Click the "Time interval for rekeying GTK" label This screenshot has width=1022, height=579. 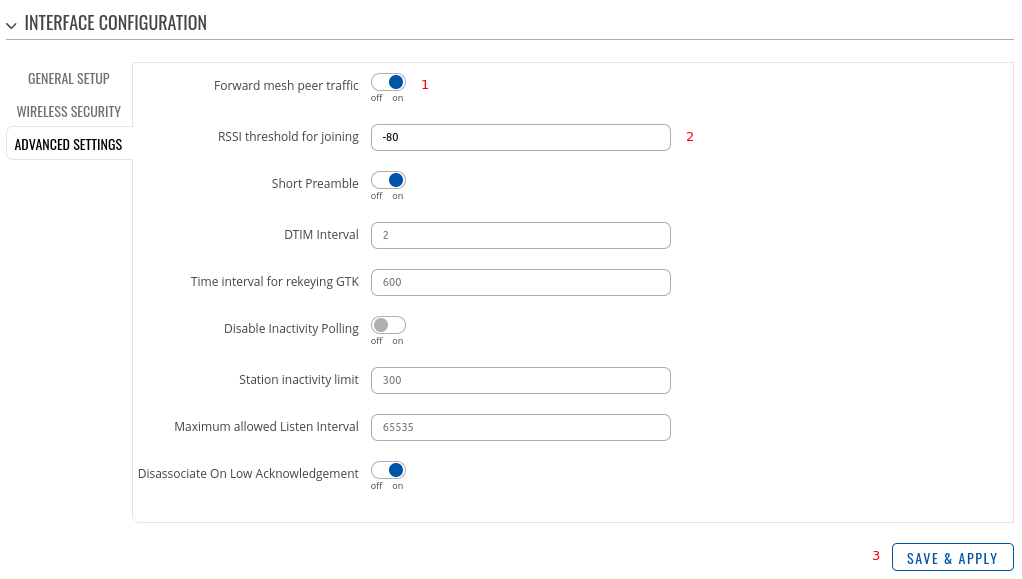(274, 281)
